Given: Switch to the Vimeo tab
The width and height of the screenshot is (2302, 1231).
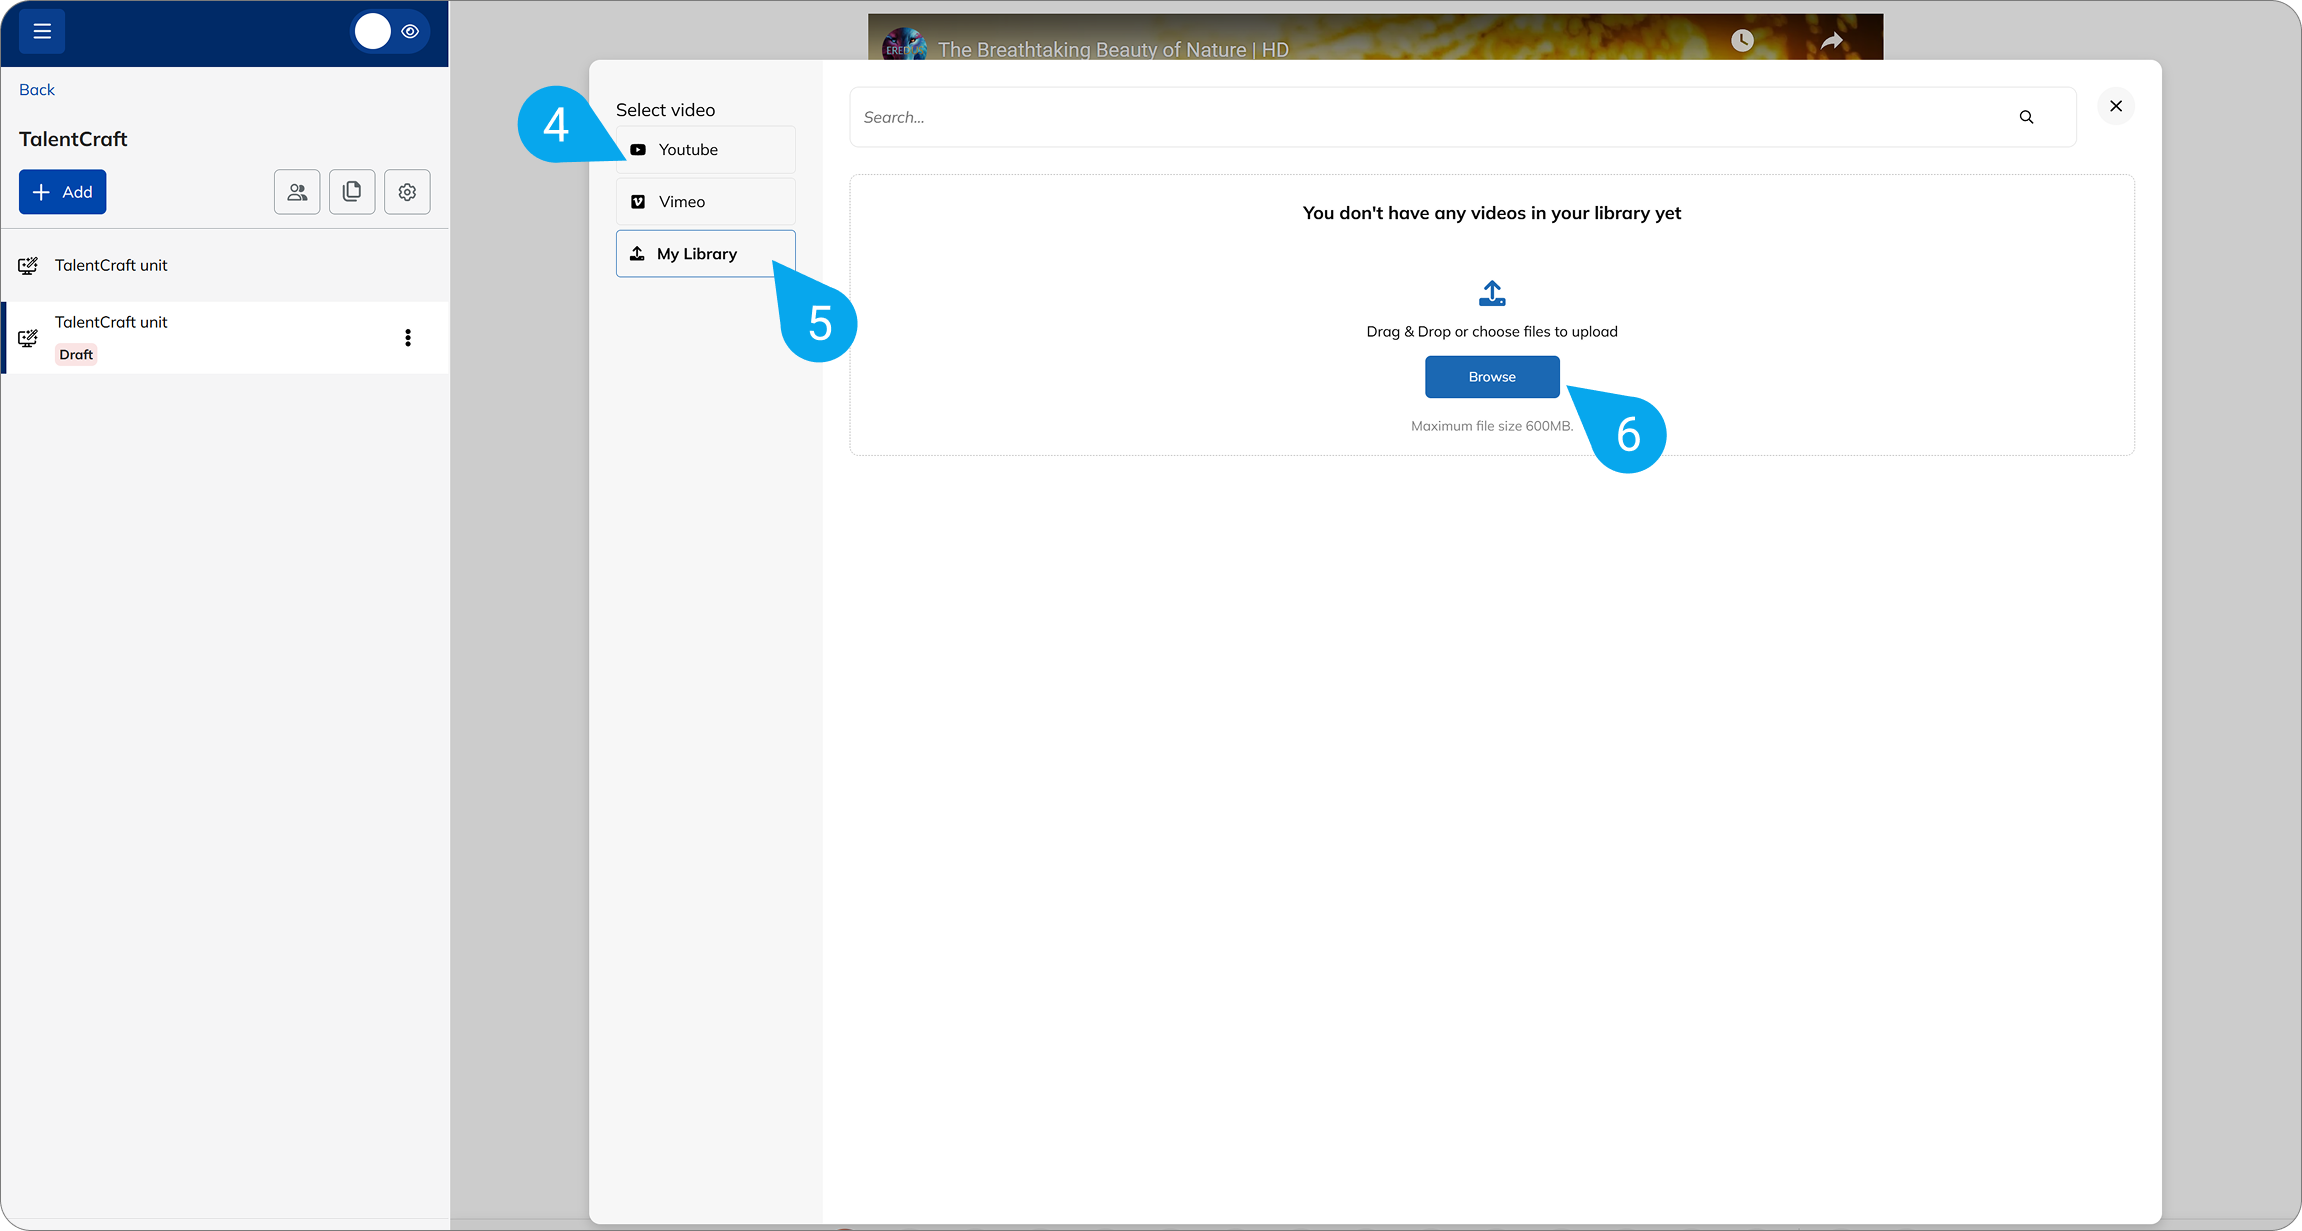Looking at the screenshot, I should coord(705,201).
